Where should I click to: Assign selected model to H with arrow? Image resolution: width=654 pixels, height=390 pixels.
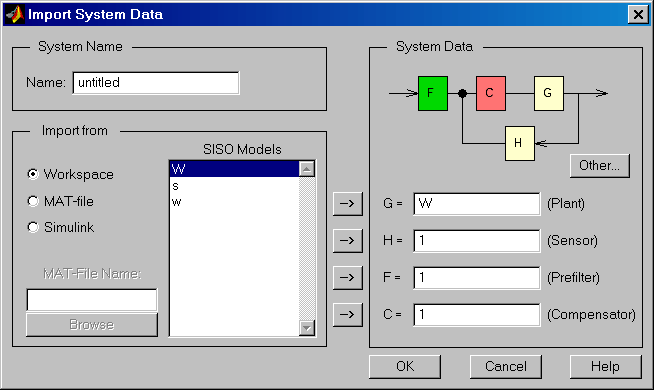pyautogui.click(x=348, y=241)
